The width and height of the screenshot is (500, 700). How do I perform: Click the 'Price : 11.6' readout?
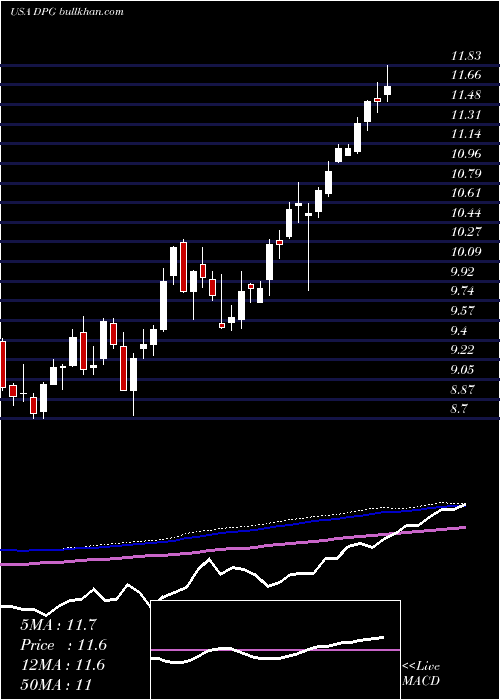pyautogui.click(x=63, y=645)
